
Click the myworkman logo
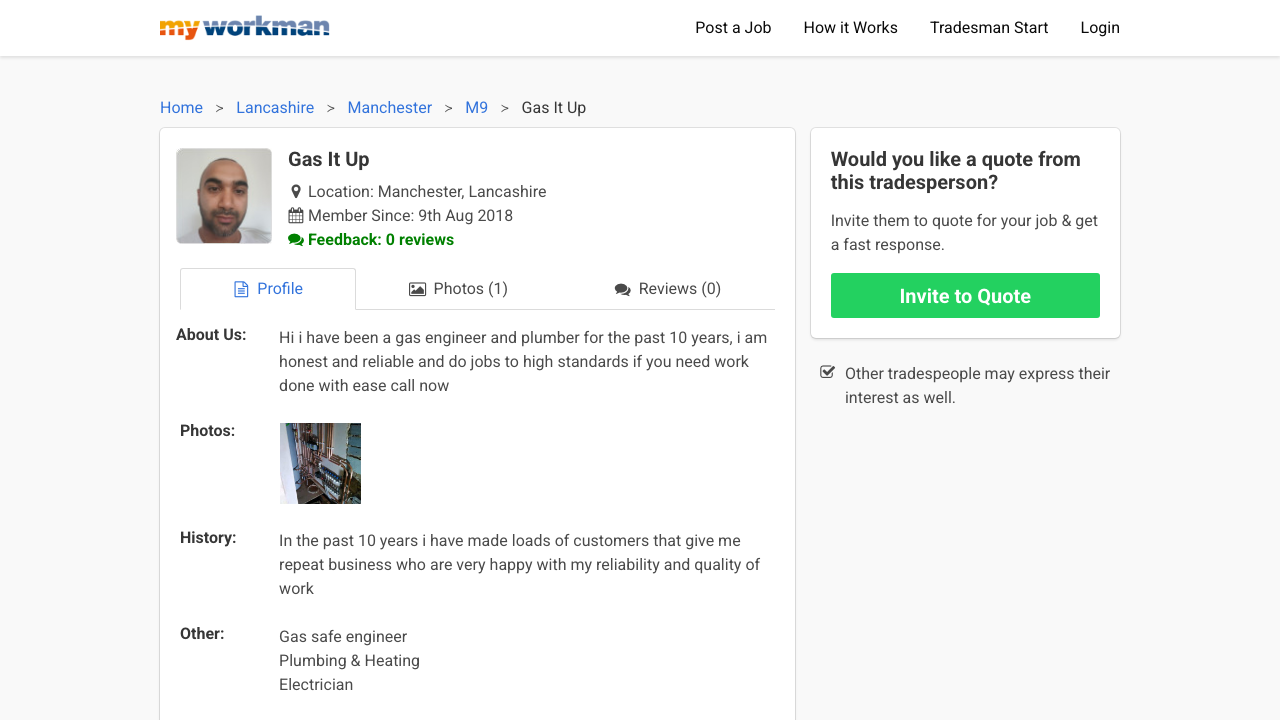coord(244,28)
